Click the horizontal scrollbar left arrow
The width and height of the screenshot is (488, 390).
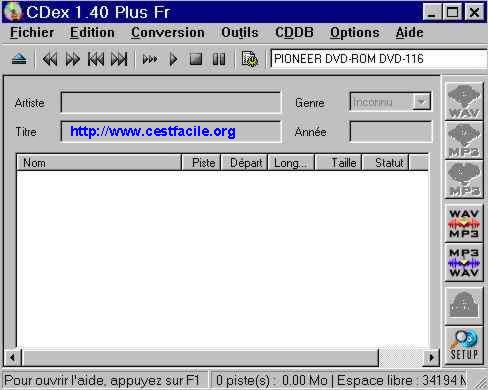[x=13, y=357]
